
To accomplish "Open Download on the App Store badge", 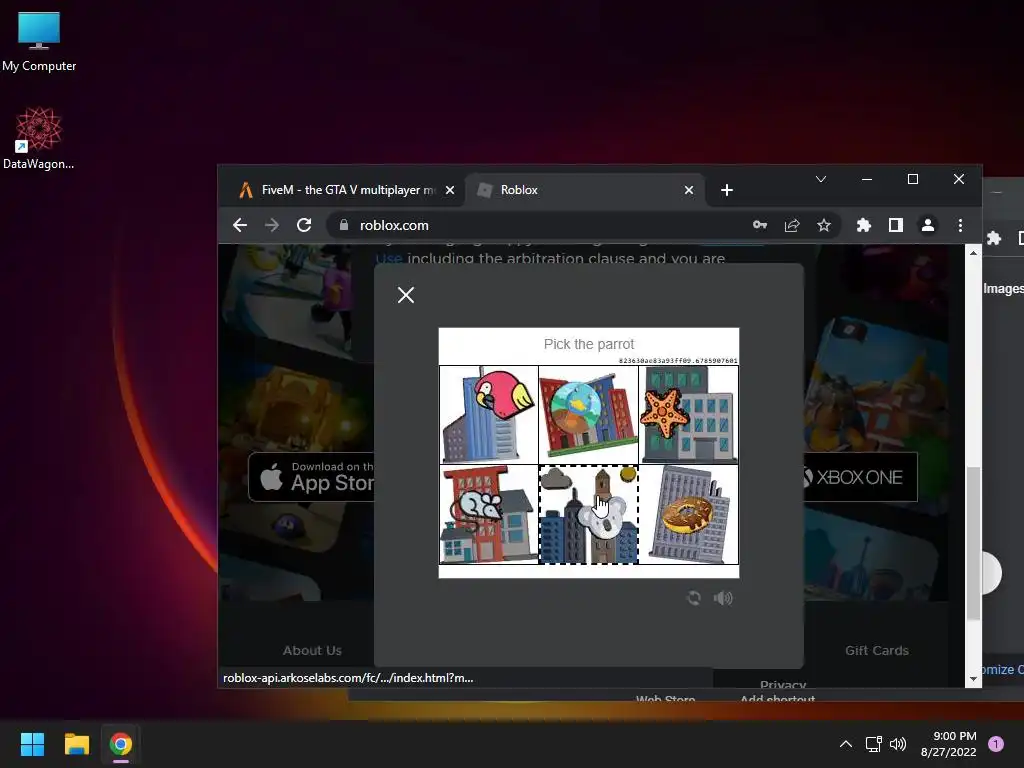I will tap(312, 477).
